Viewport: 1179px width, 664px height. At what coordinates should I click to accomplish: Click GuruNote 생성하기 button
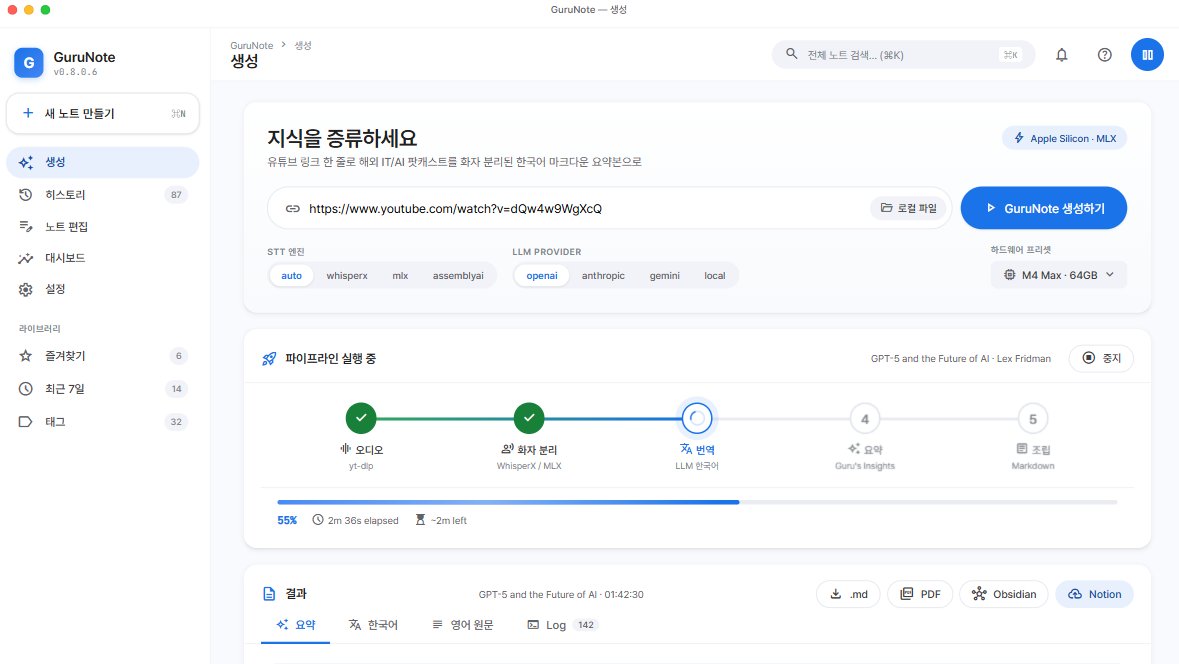(1044, 208)
